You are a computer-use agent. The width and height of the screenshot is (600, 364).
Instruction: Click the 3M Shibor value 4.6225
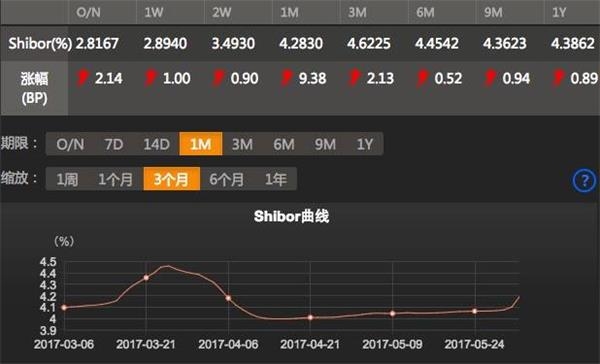click(x=369, y=43)
